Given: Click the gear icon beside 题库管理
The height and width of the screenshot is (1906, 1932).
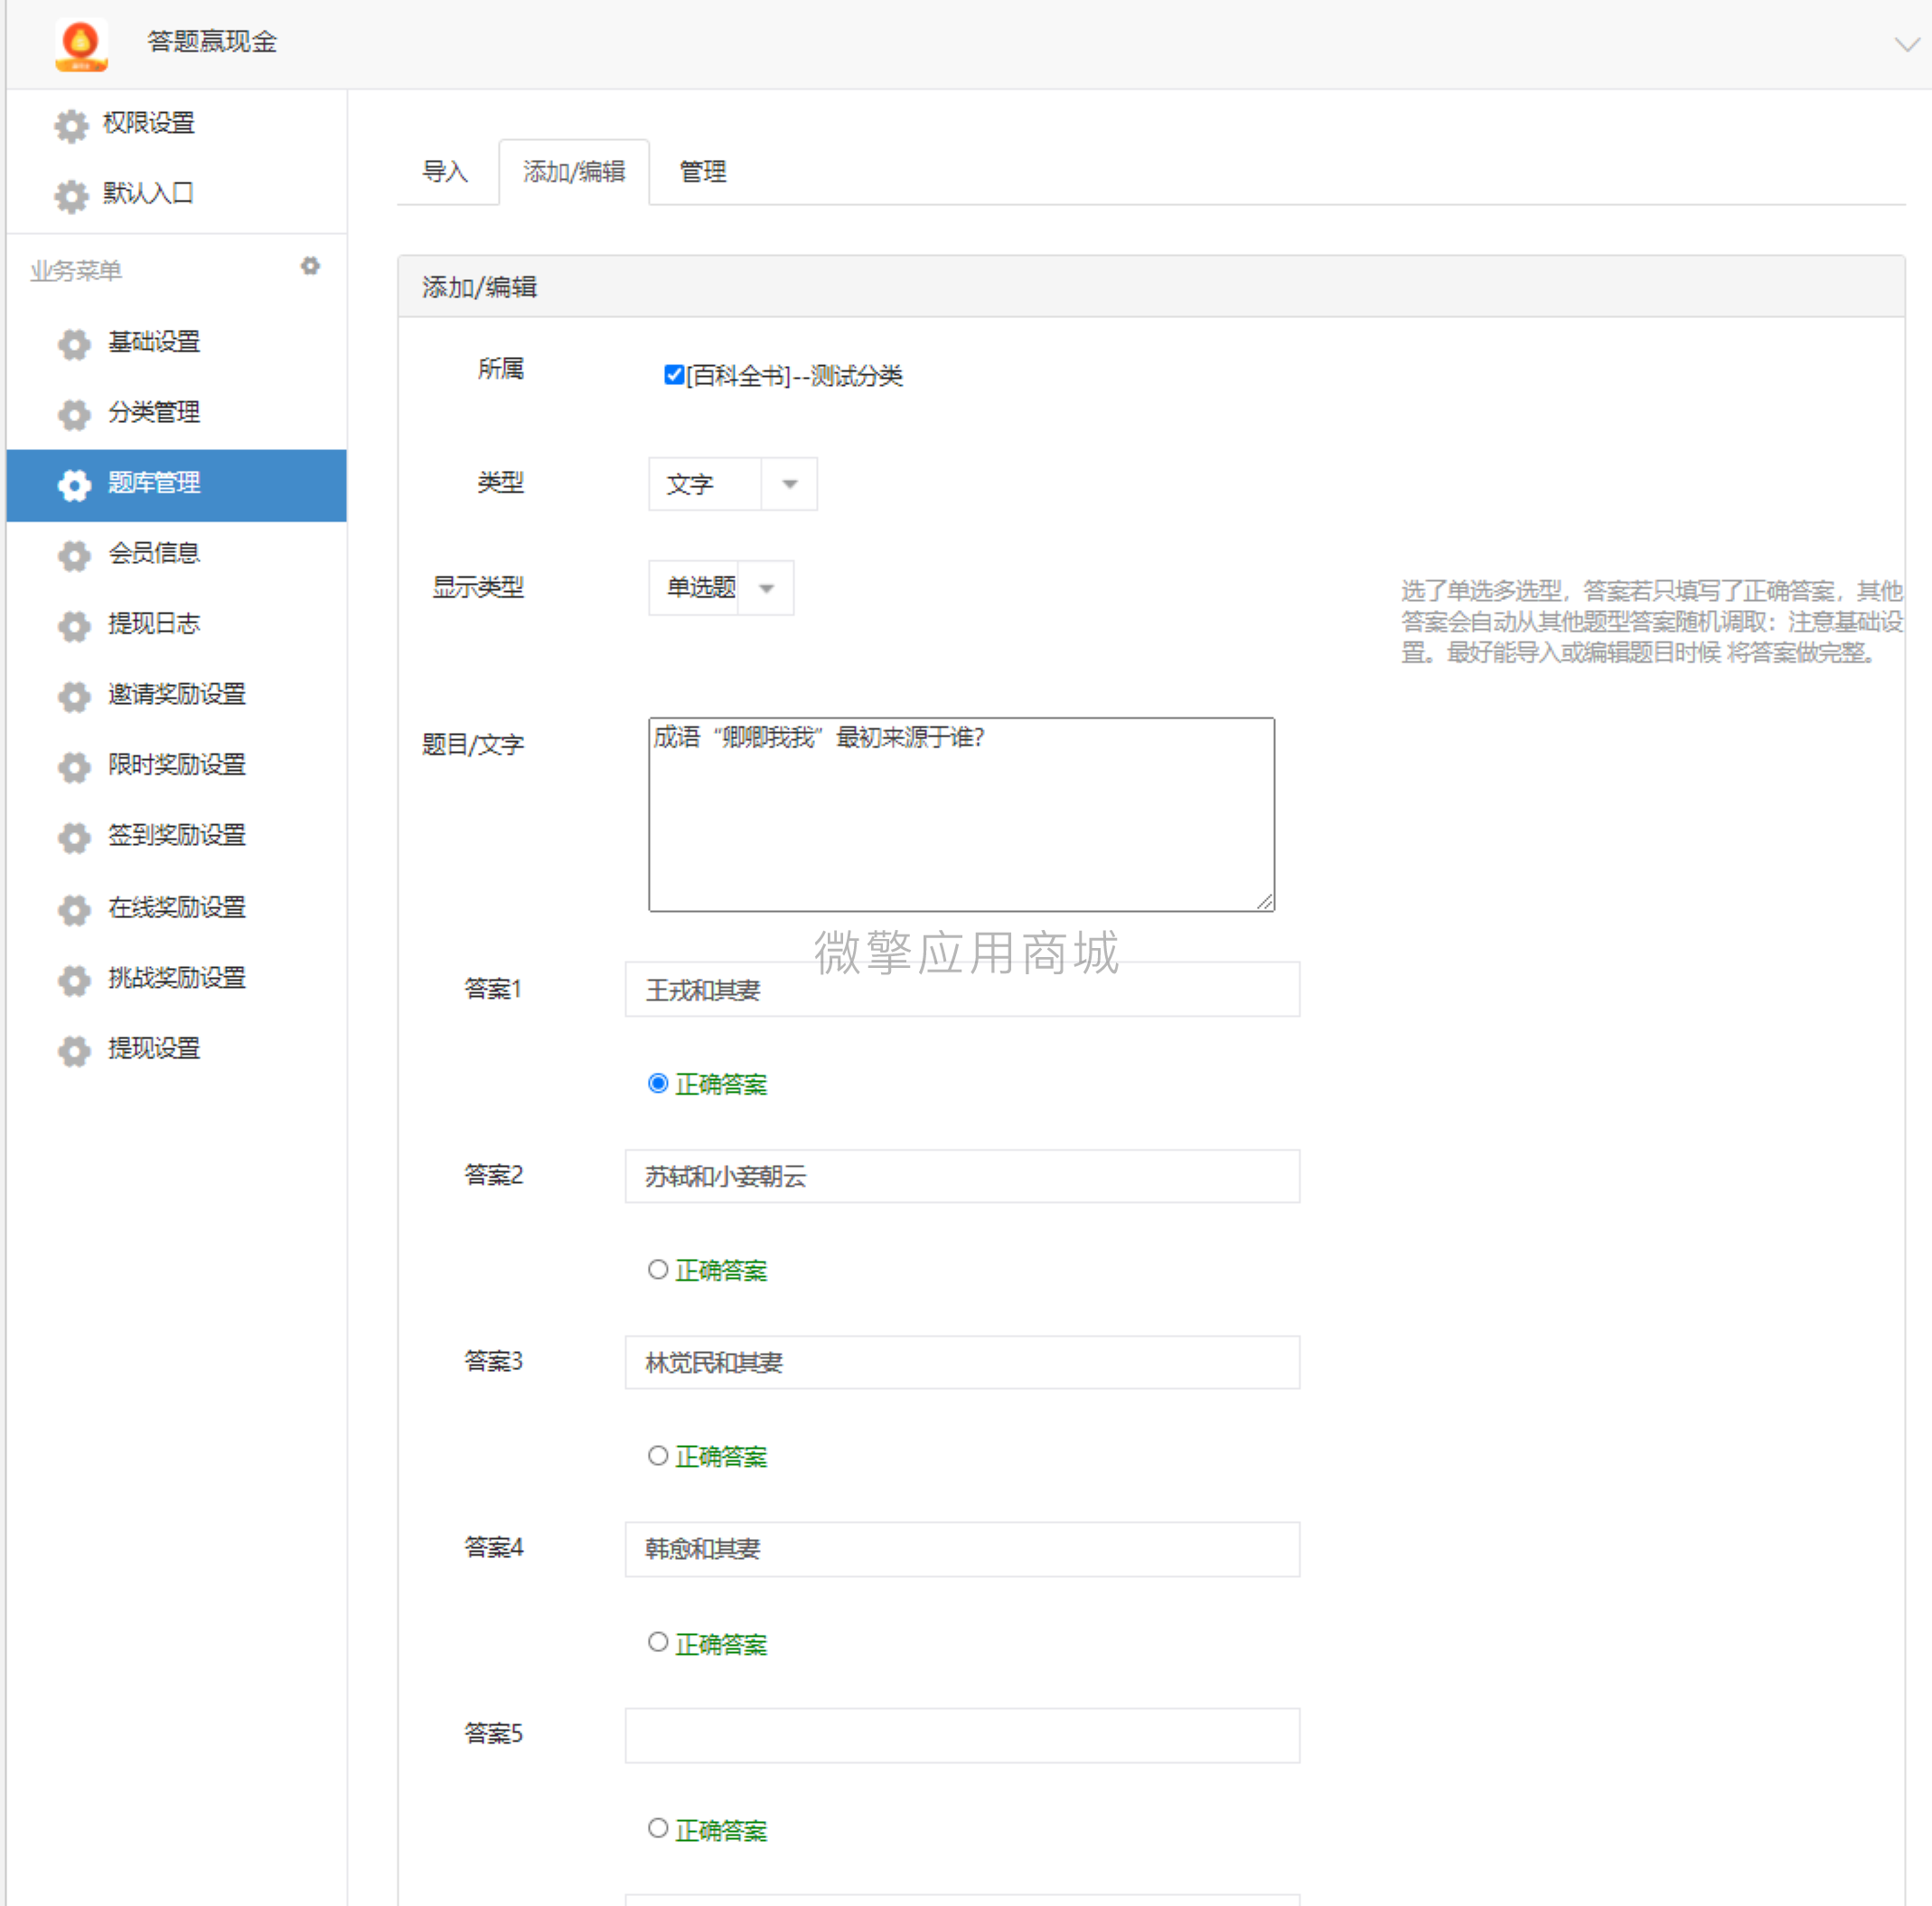Looking at the screenshot, I should coord(74,485).
